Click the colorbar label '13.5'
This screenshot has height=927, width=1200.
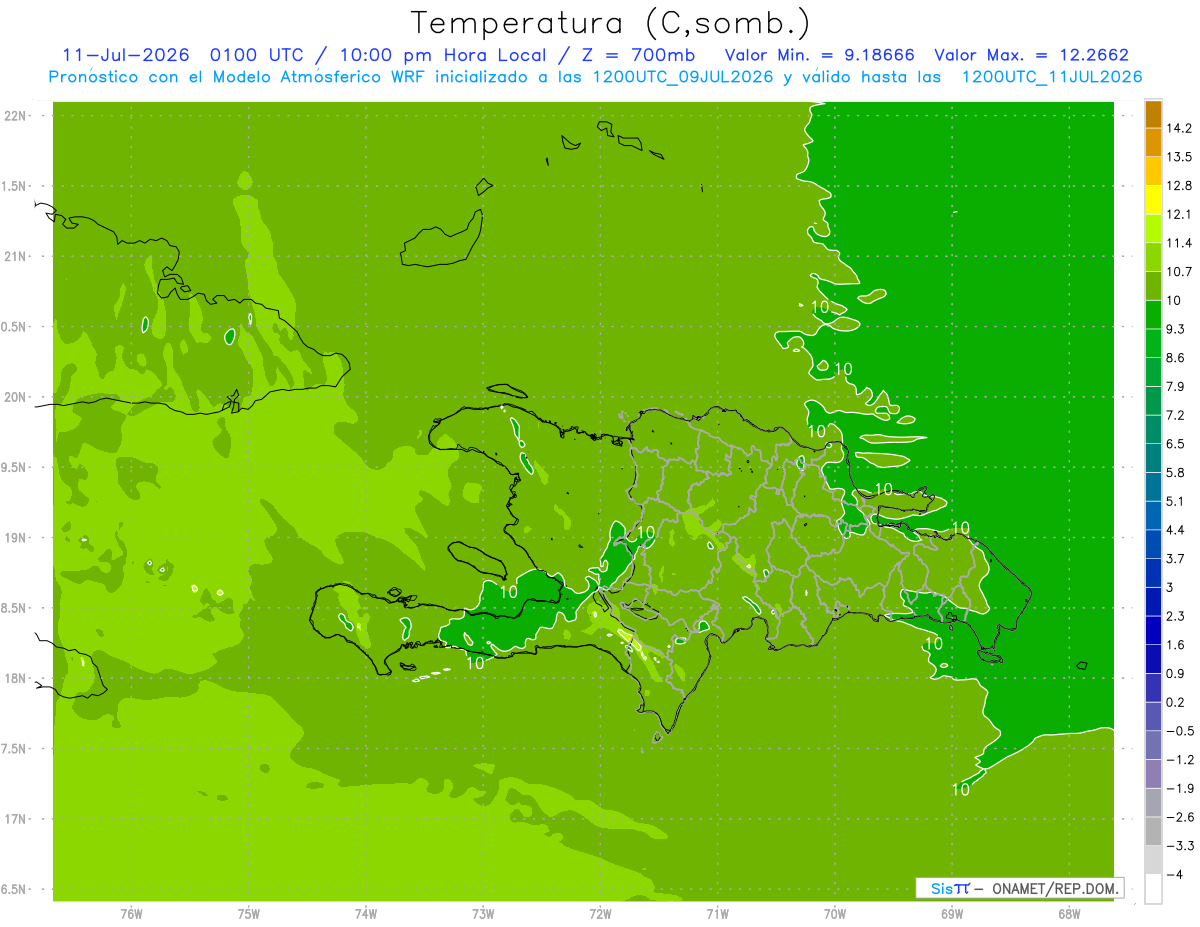point(1179,157)
